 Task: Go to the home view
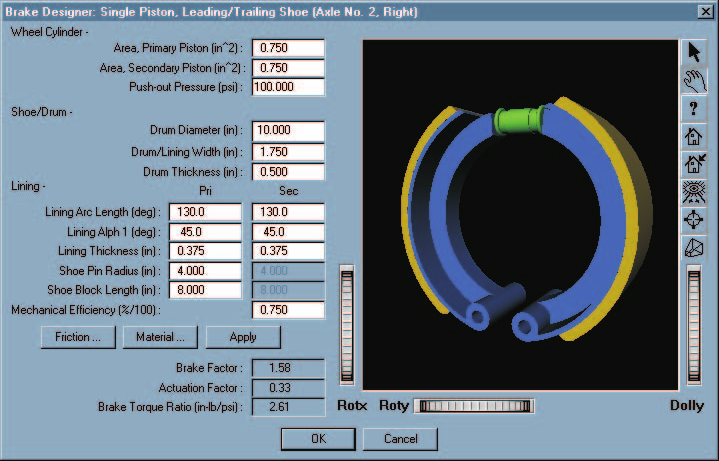coord(694,137)
